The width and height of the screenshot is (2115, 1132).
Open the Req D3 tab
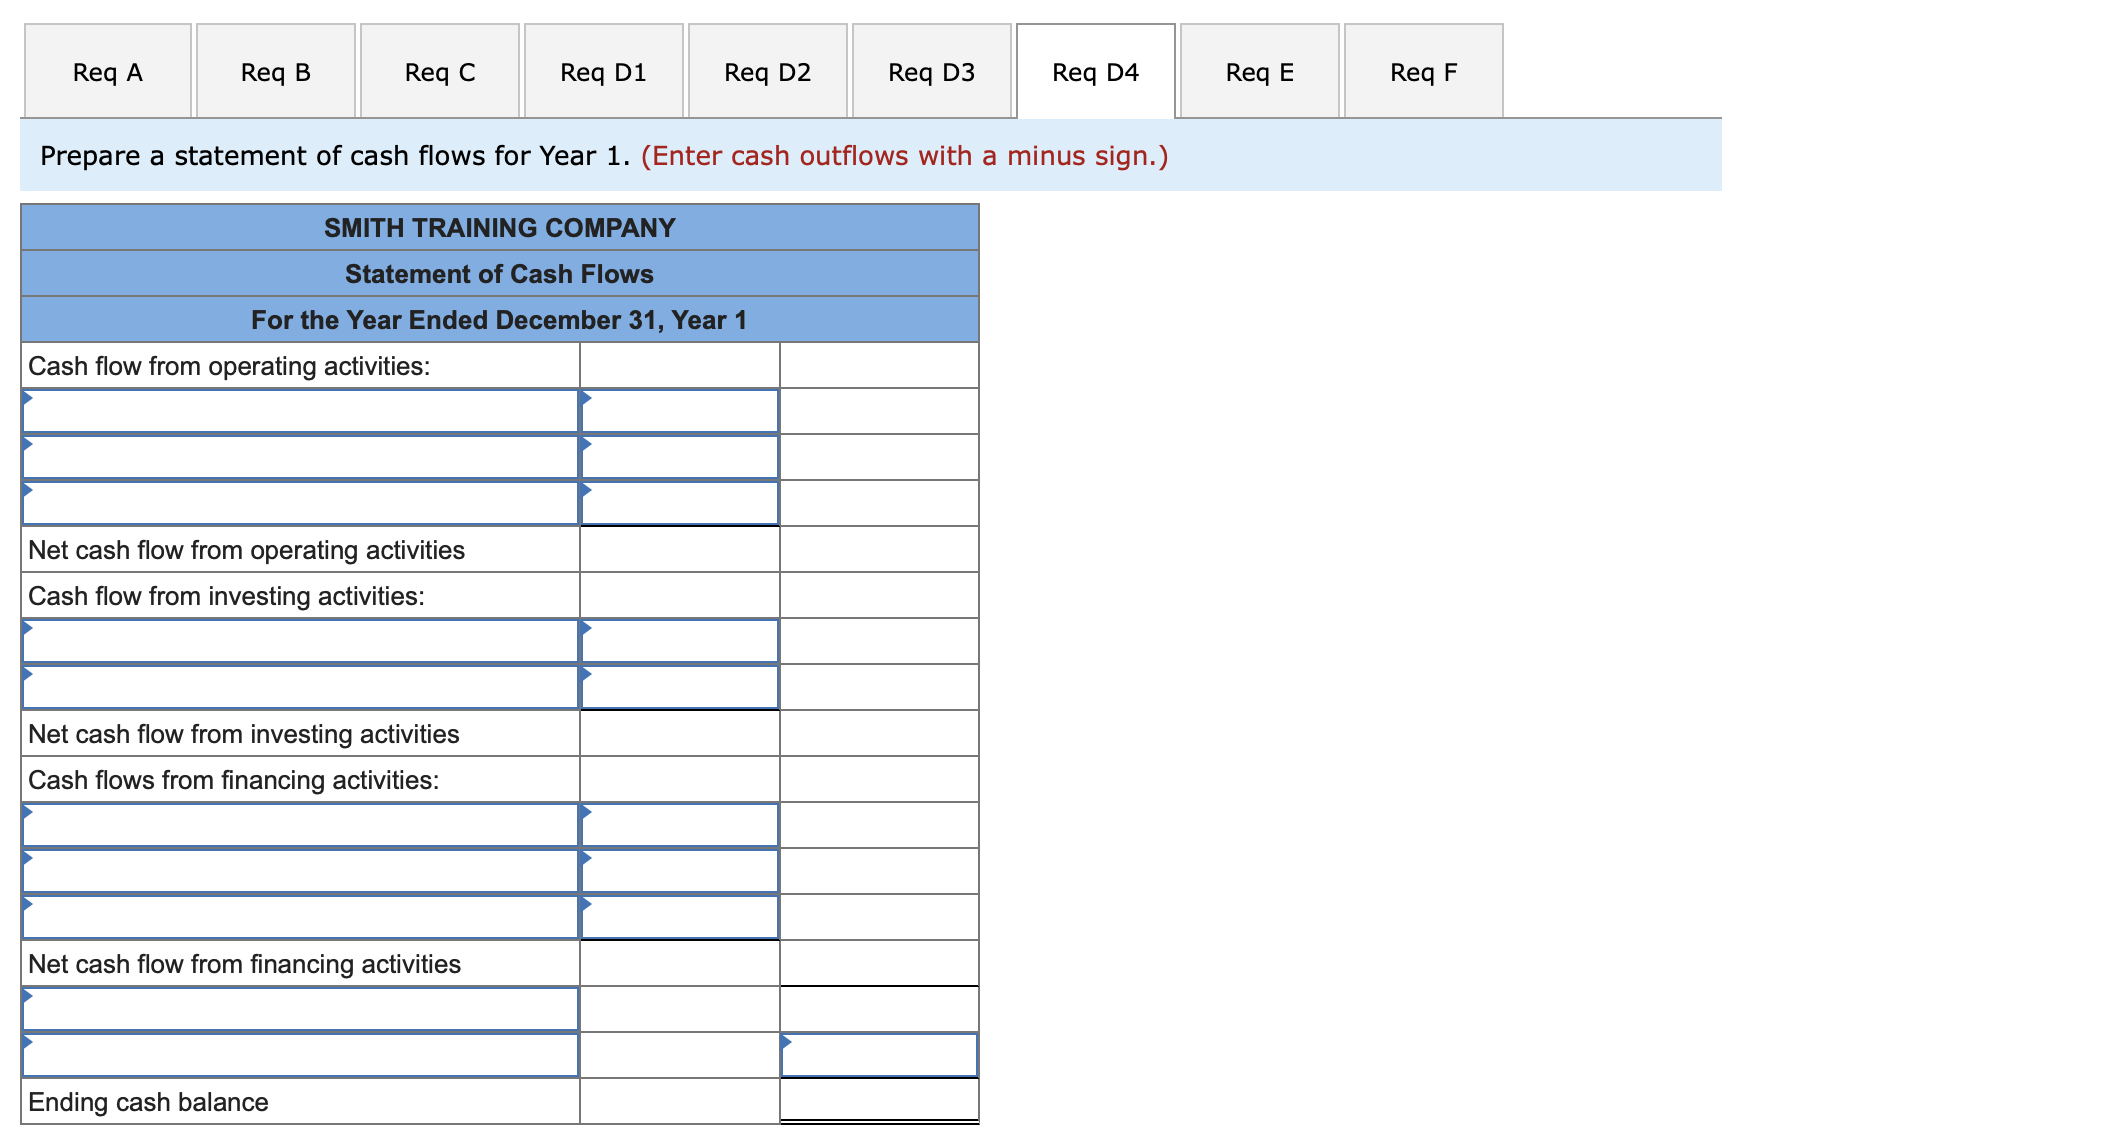tap(930, 71)
